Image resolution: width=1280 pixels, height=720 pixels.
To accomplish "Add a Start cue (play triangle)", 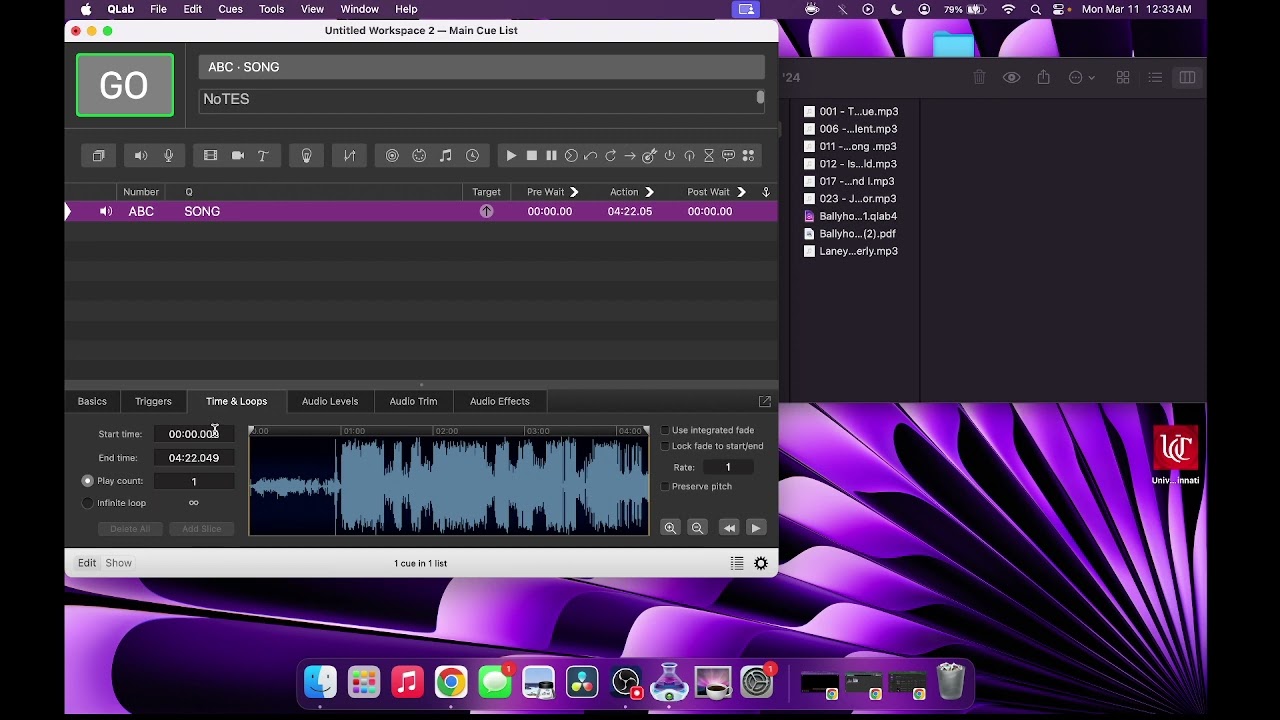I will 511,156.
